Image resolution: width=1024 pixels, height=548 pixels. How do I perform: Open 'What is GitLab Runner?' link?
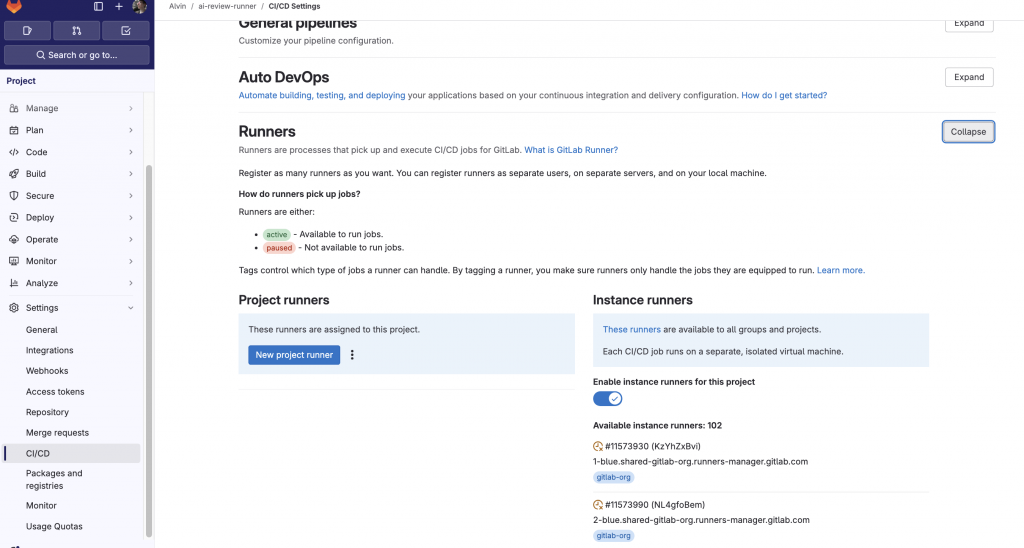[x=571, y=150]
